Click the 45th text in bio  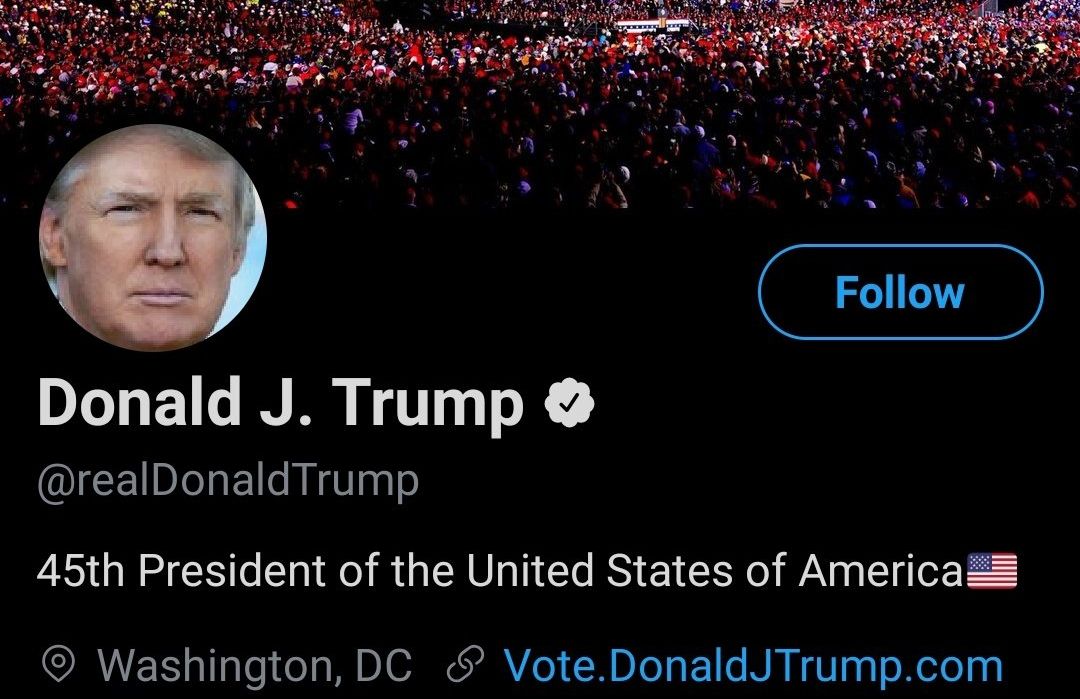pyautogui.click(x=81, y=571)
